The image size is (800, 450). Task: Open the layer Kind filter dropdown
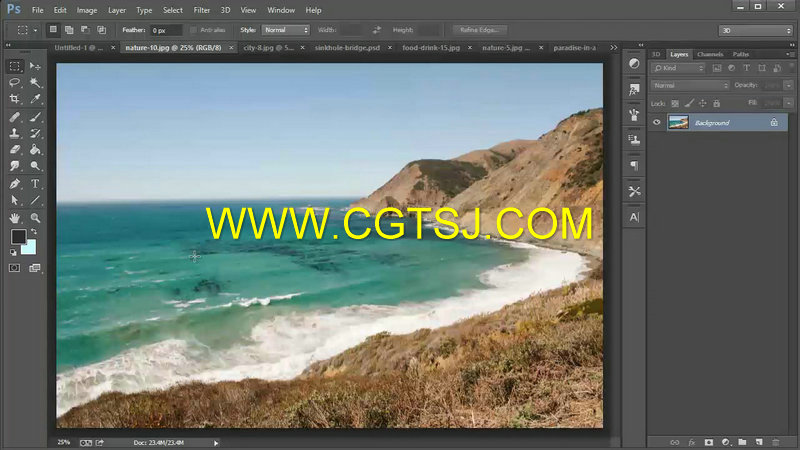(678, 68)
